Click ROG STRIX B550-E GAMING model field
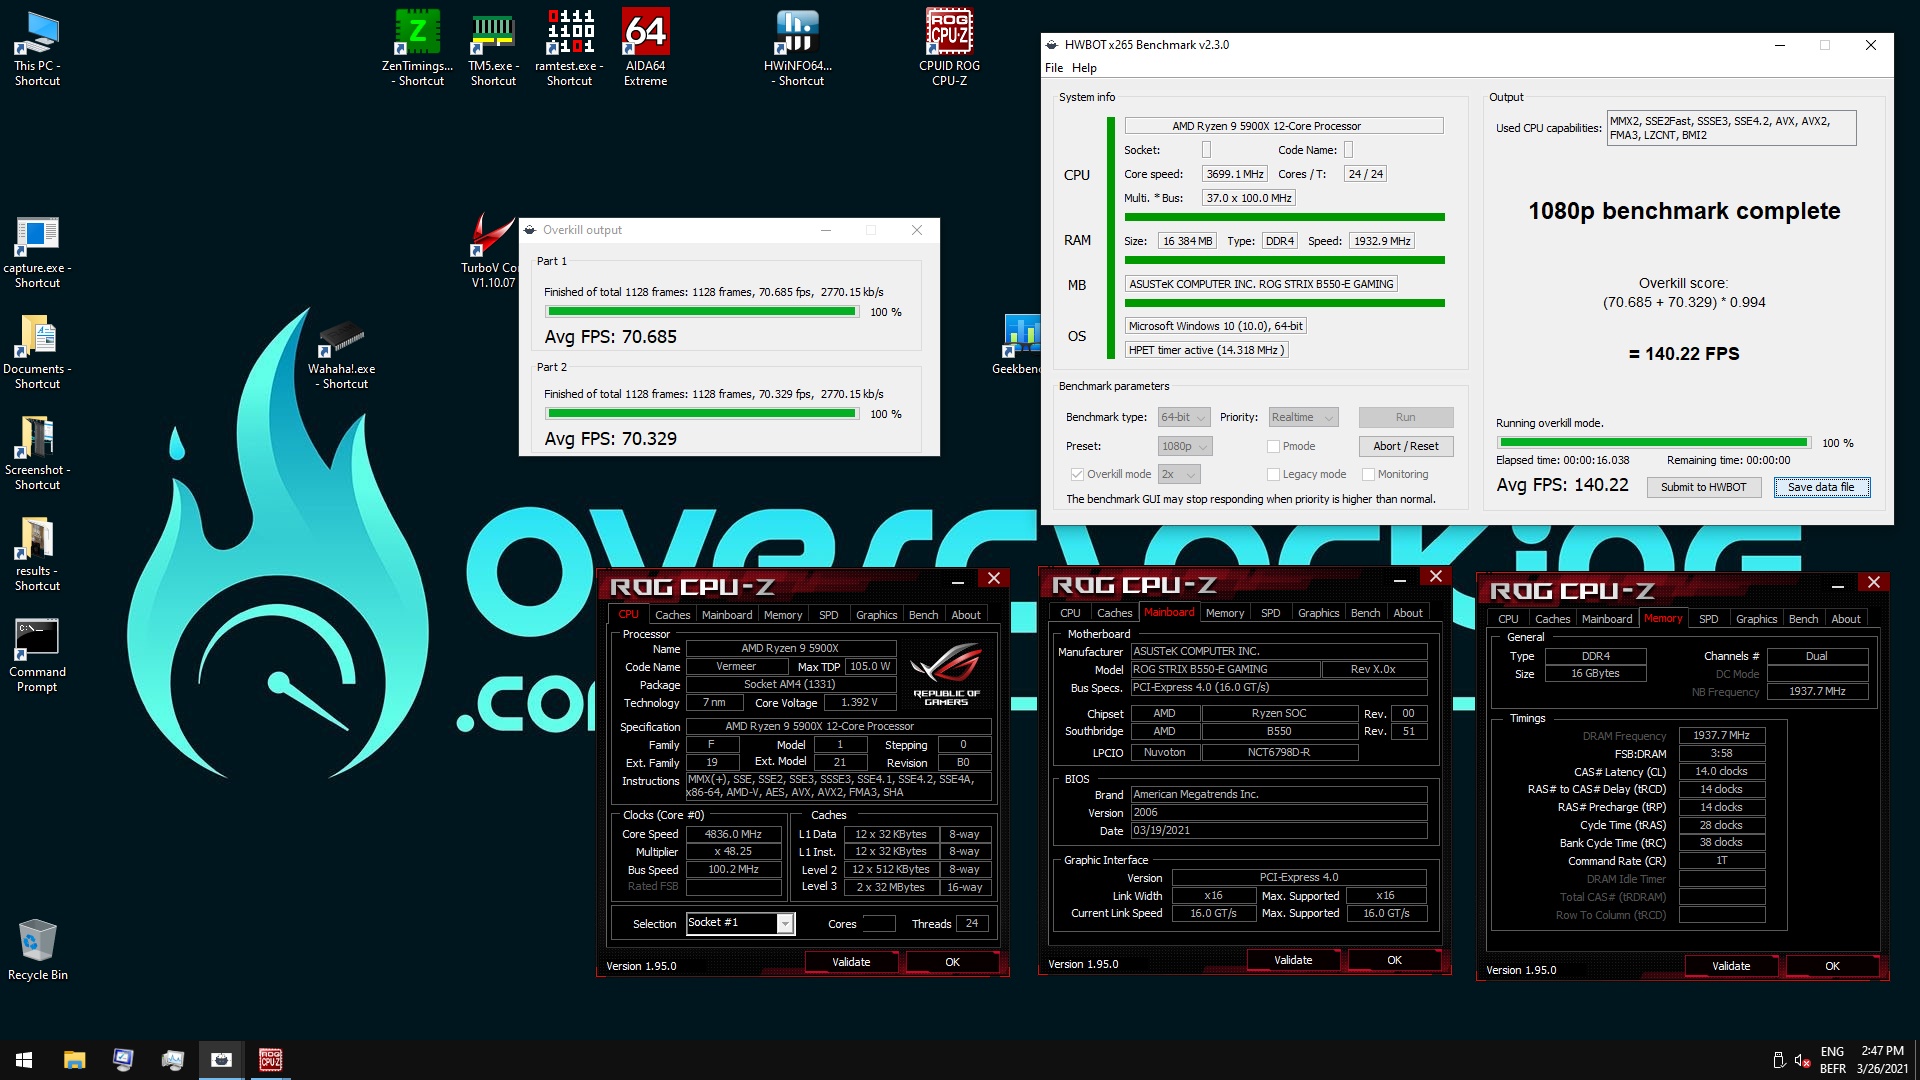This screenshot has width=1920, height=1080. point(1225,669)
